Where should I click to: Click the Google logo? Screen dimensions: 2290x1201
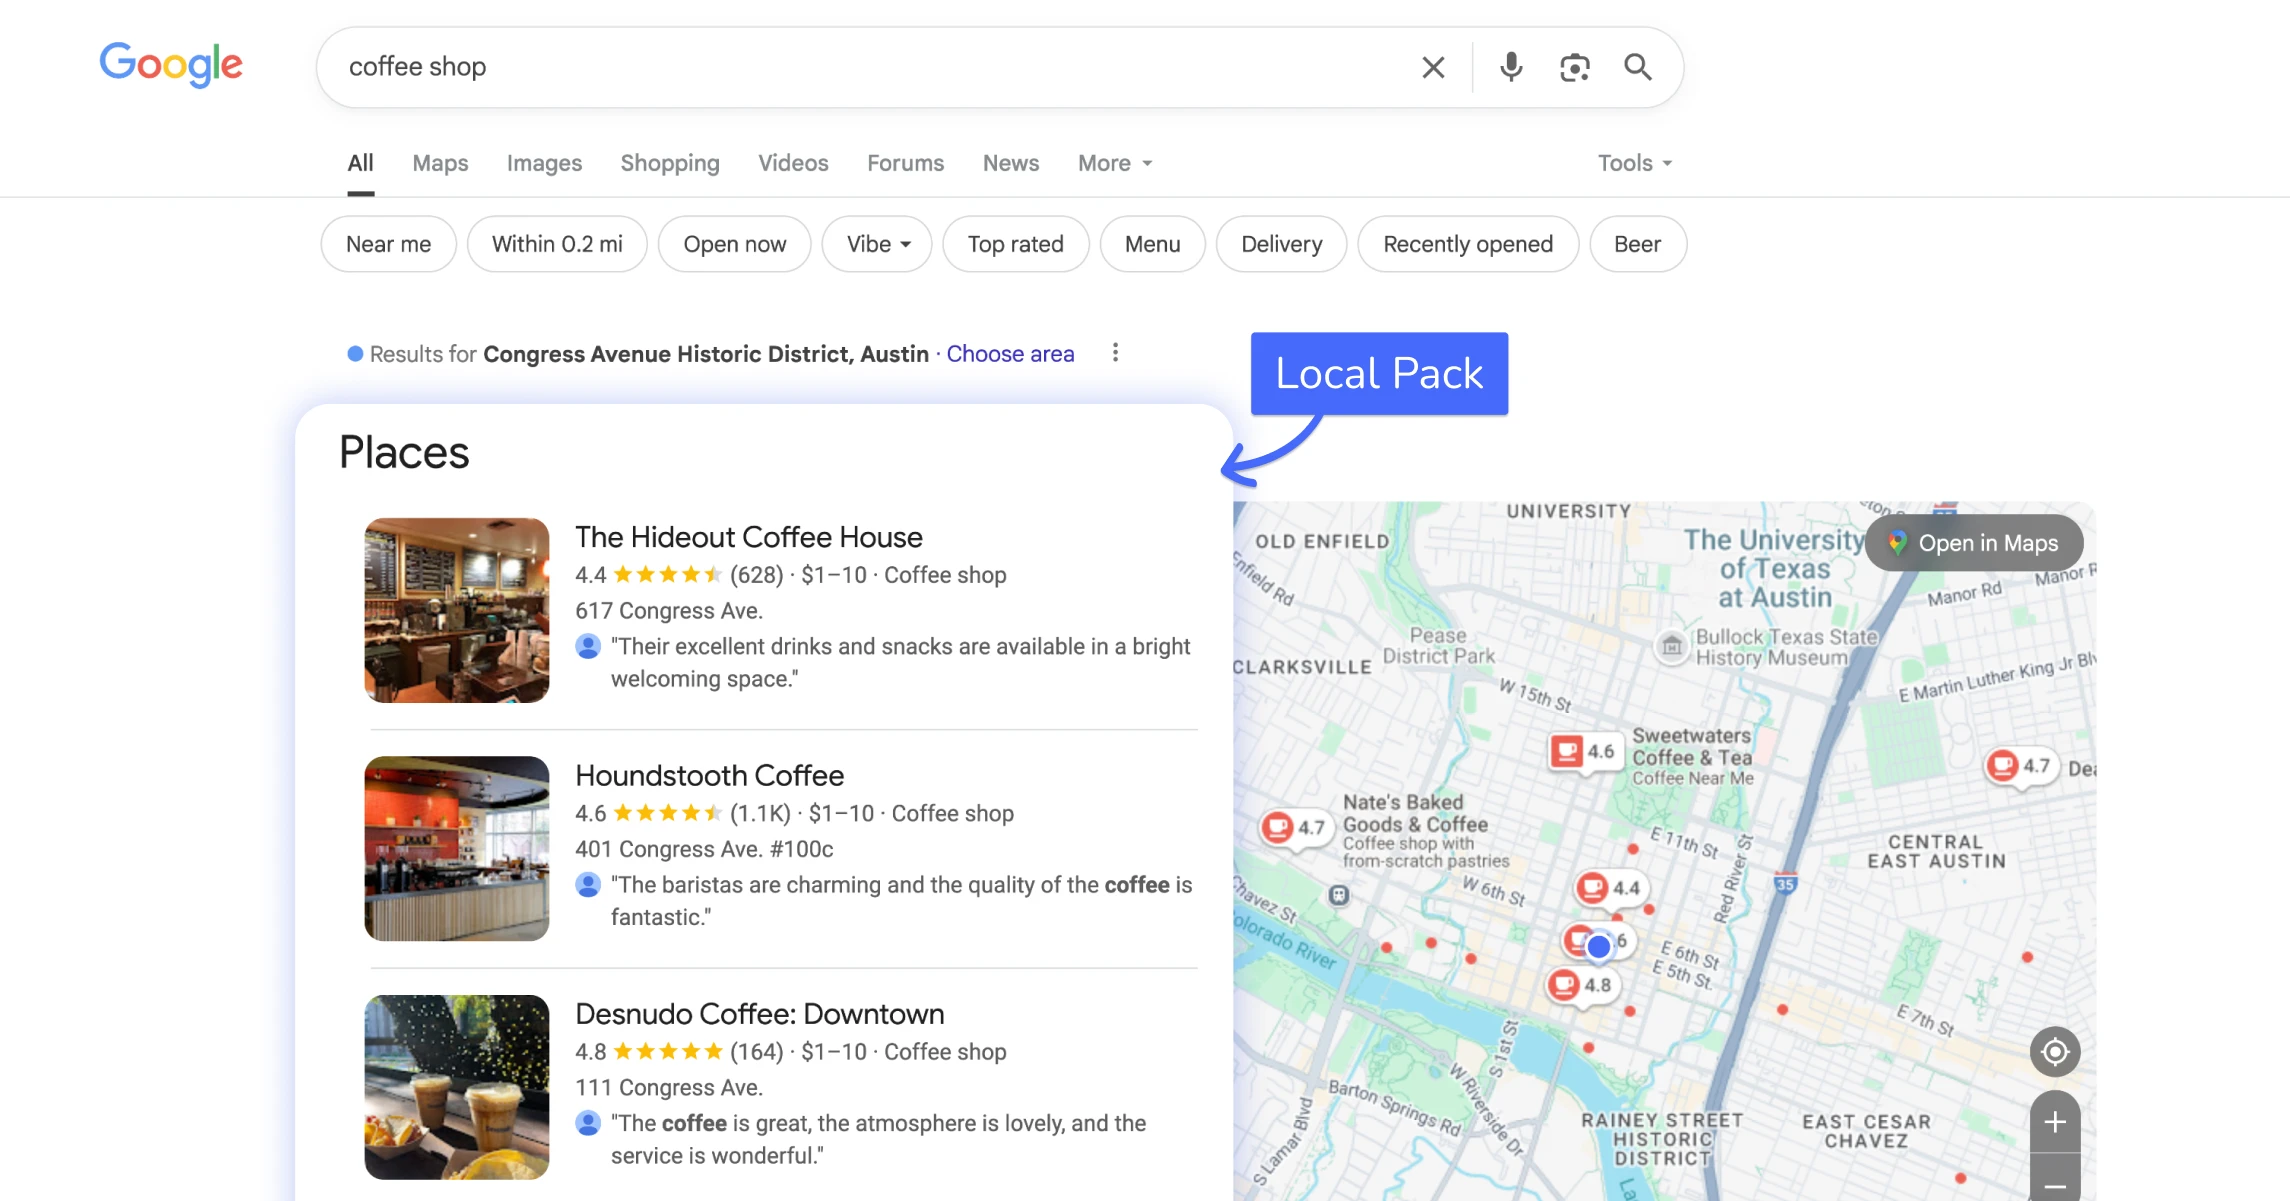[x=171, y=65]
